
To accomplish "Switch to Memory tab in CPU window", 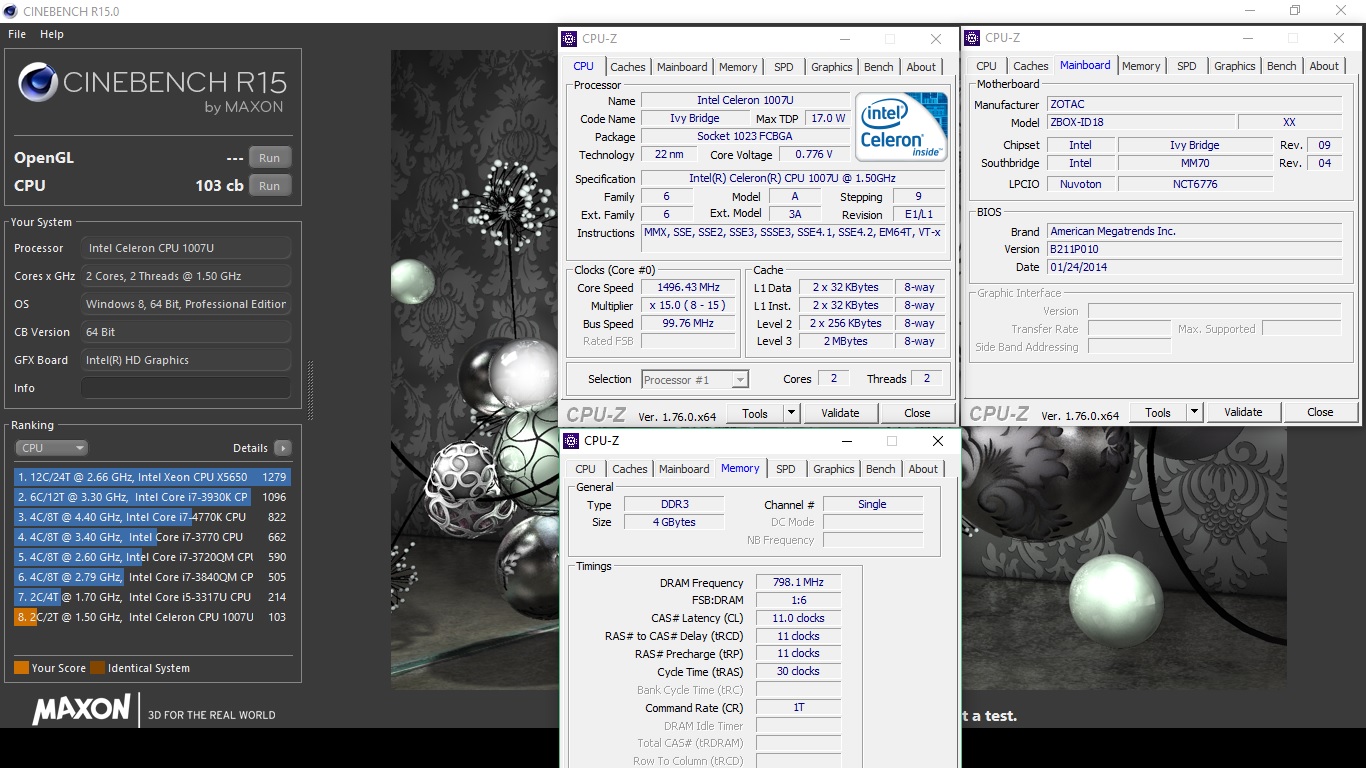I will coord(738,67).
